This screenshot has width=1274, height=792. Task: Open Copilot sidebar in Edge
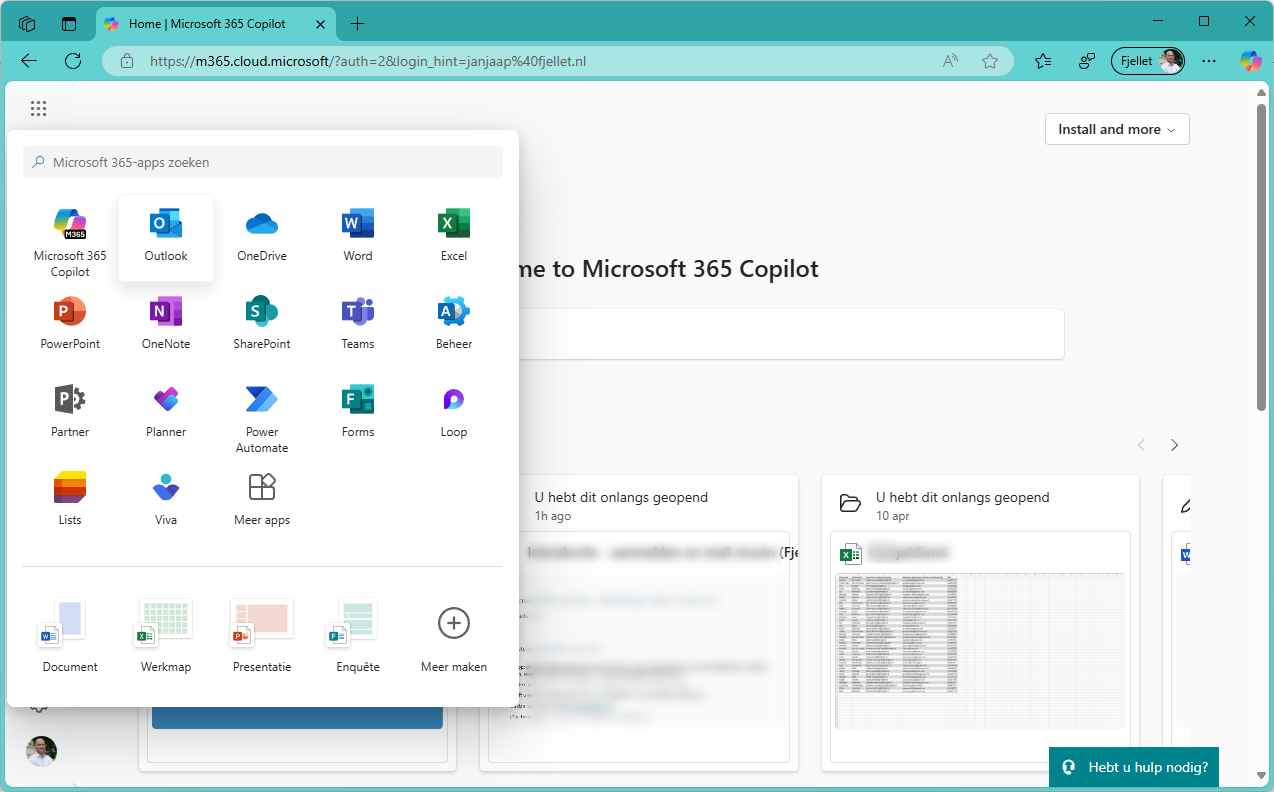point(1251,61)
